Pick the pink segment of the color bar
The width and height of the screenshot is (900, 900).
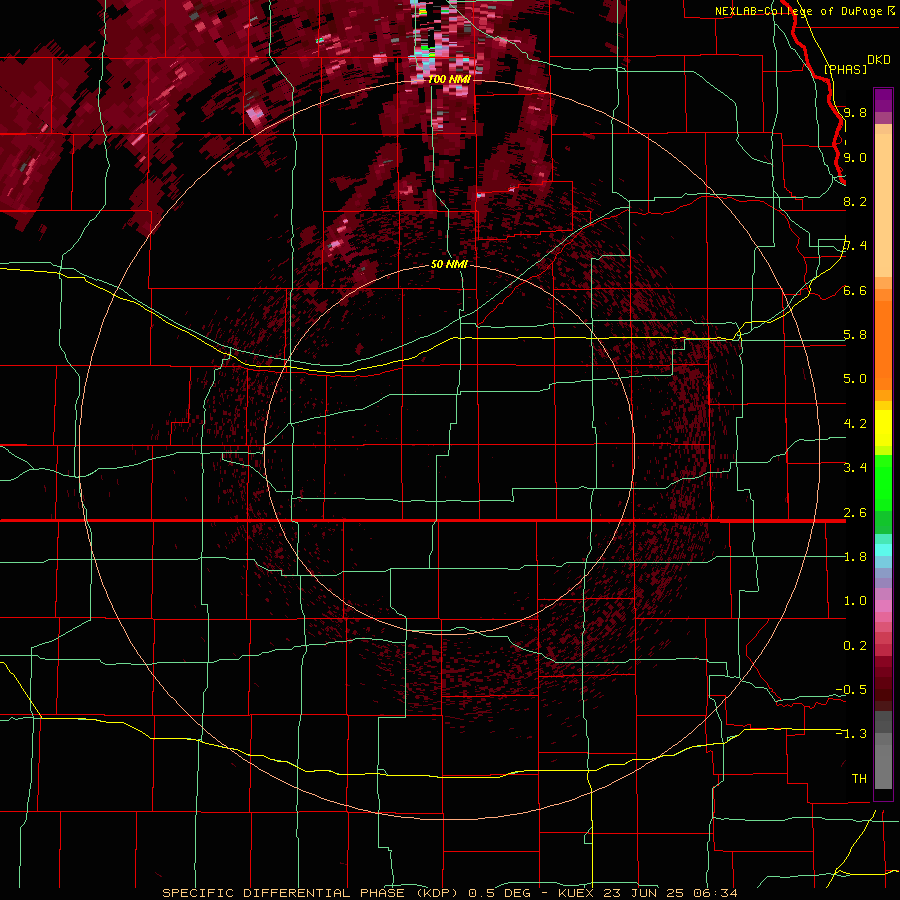883,606
